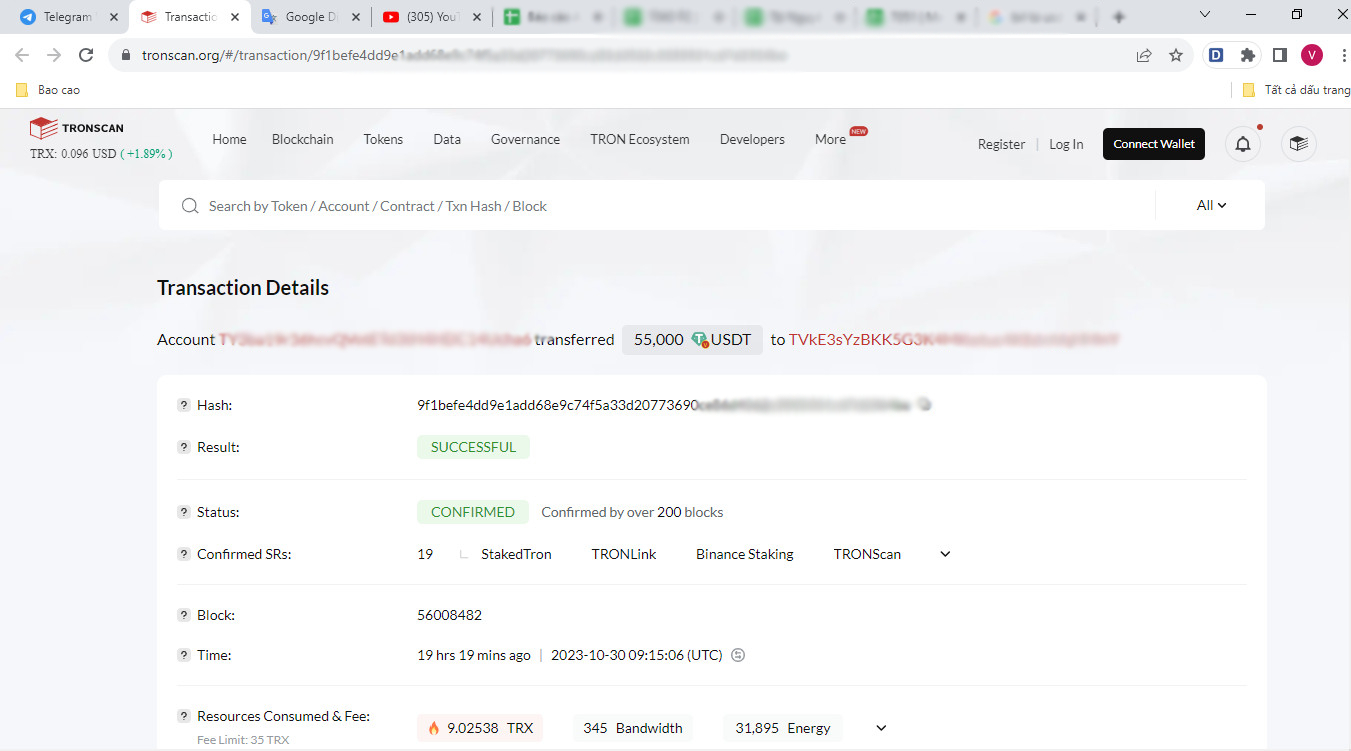1351x751 pixels.
Task: Click the SUCCESSFUL result badge
Action: [473, 447]
